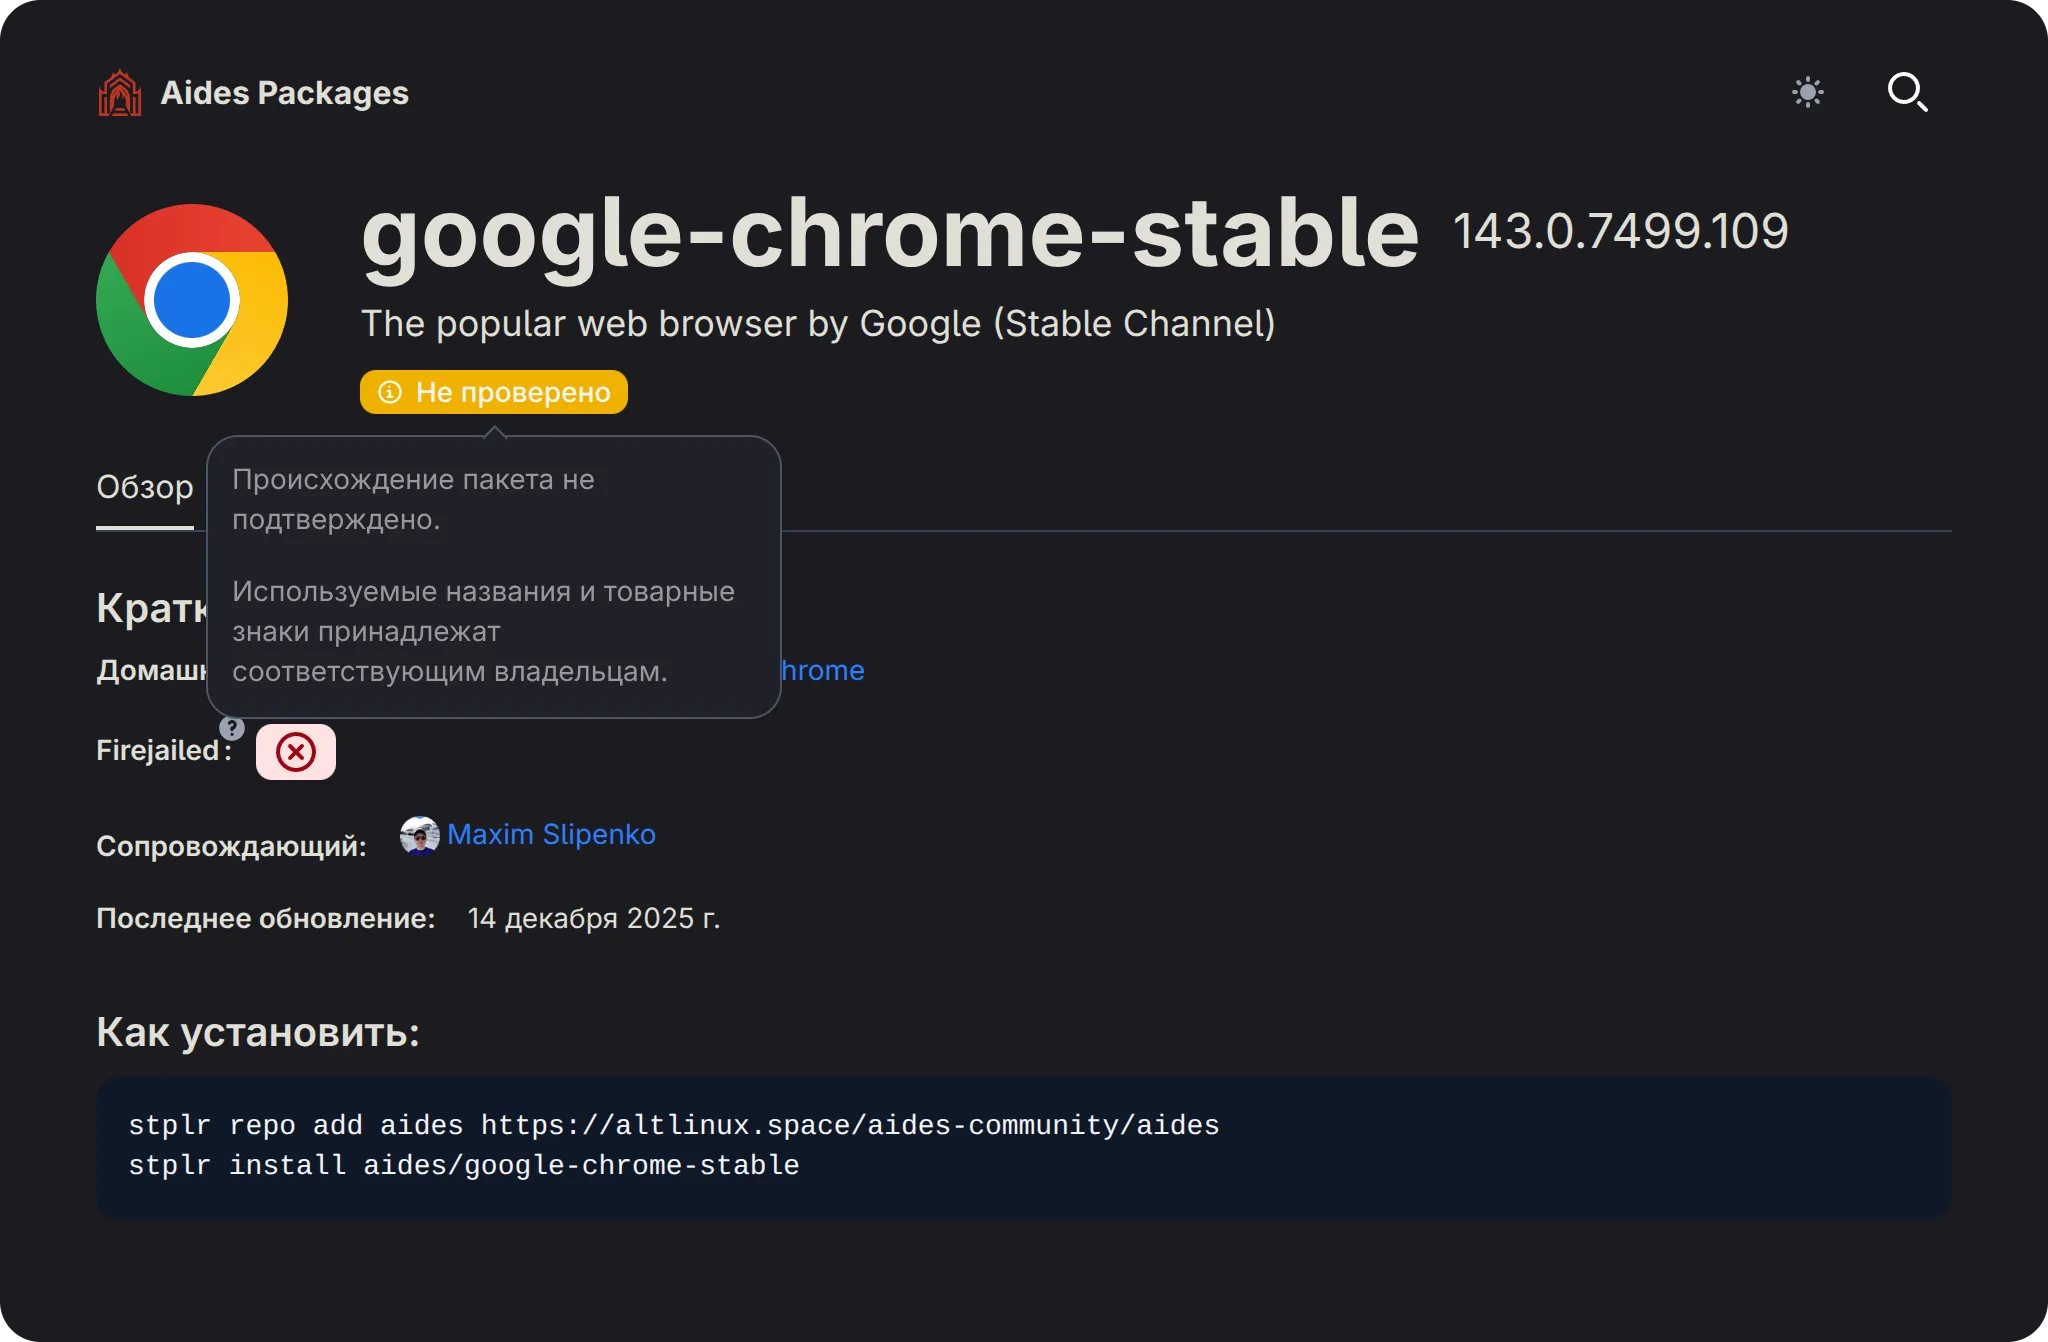The height and width of the screenshot is (1342, 2048).
Task: Open the partially hidden homepage Chrome link
Action: (x=823, y=670)
